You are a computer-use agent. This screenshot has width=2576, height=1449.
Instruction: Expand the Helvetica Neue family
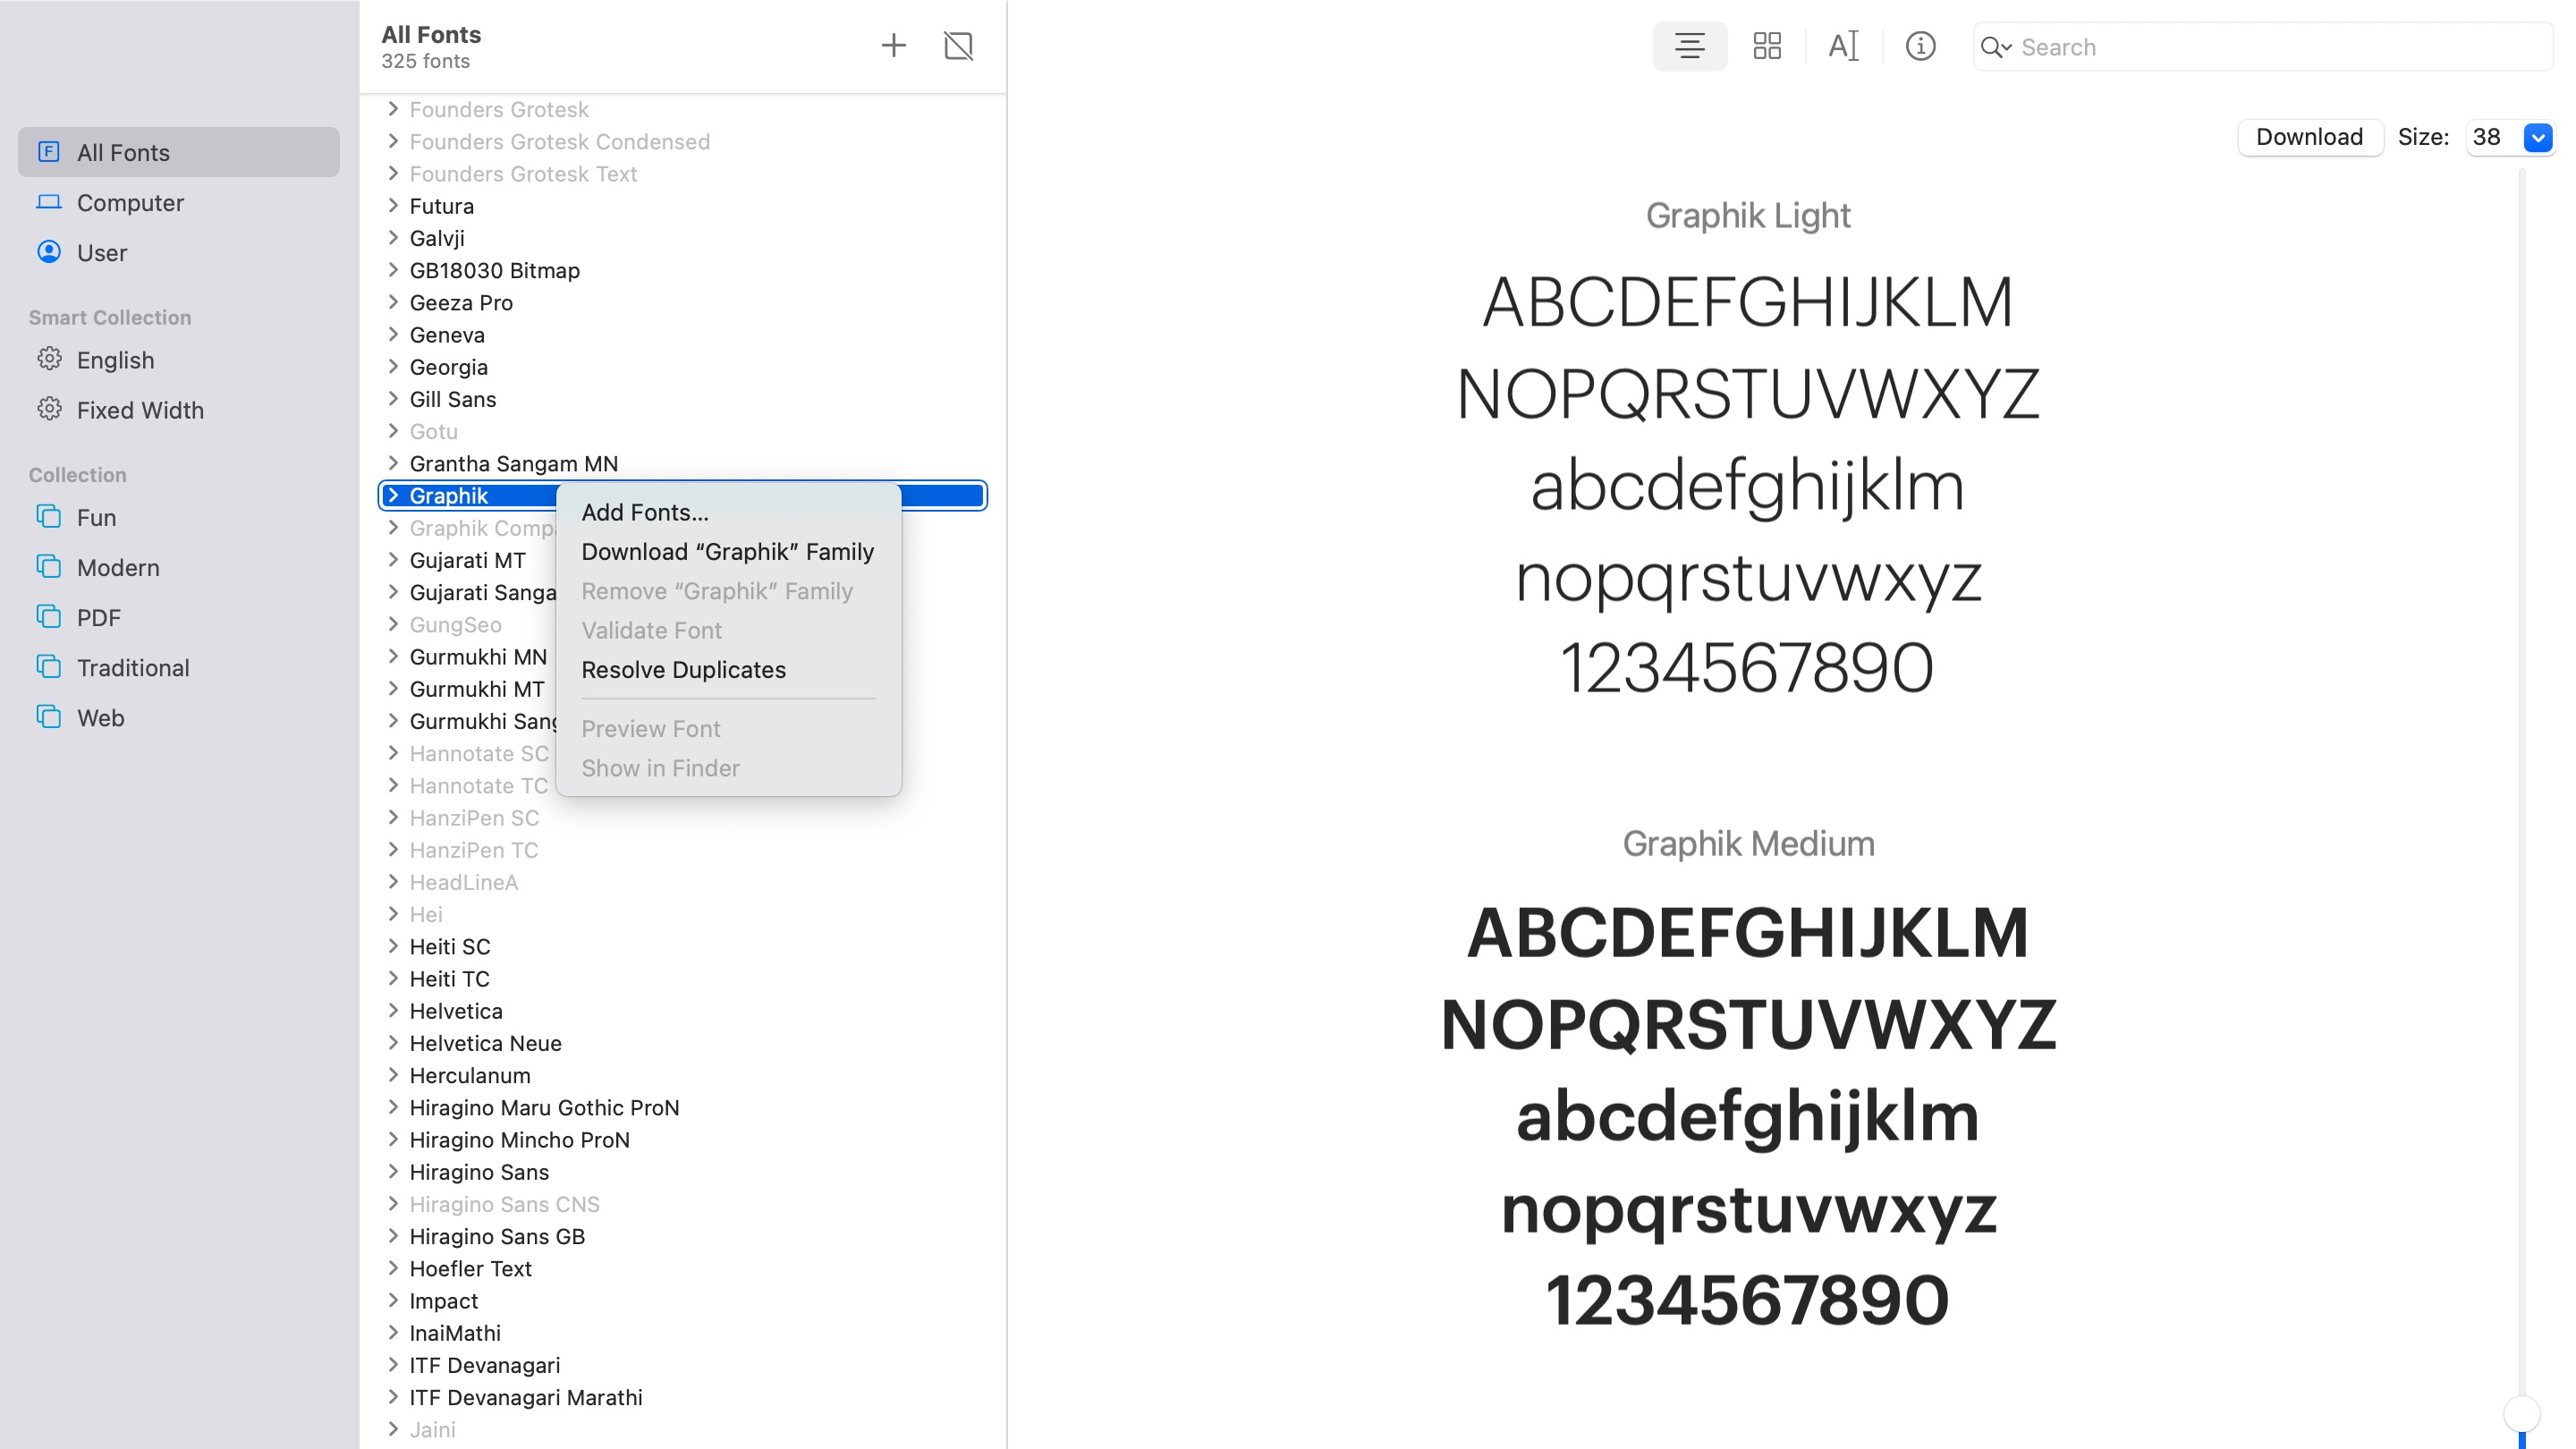[x=393, y=1043]
